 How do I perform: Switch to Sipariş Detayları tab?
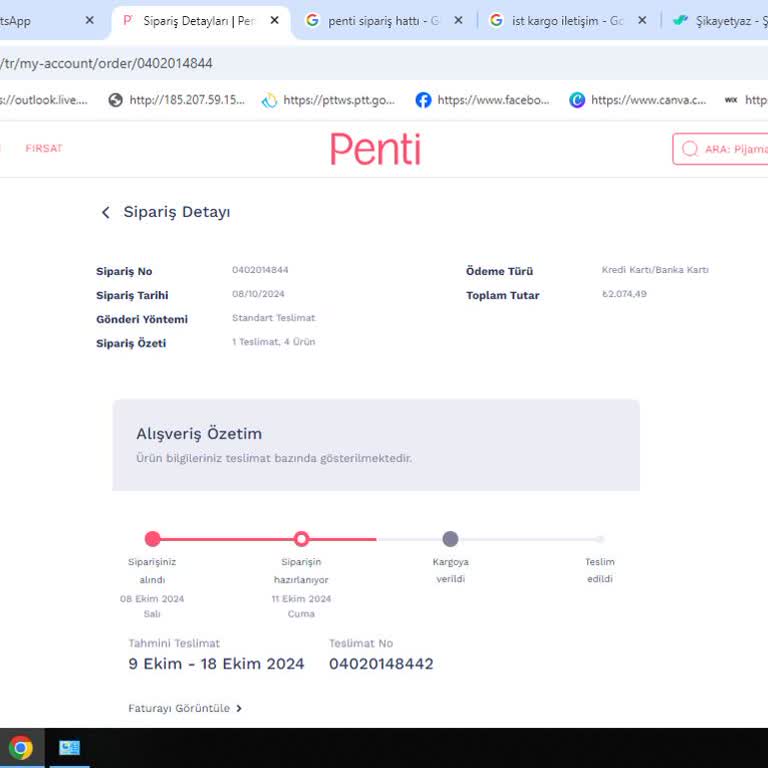click(199, 21)
